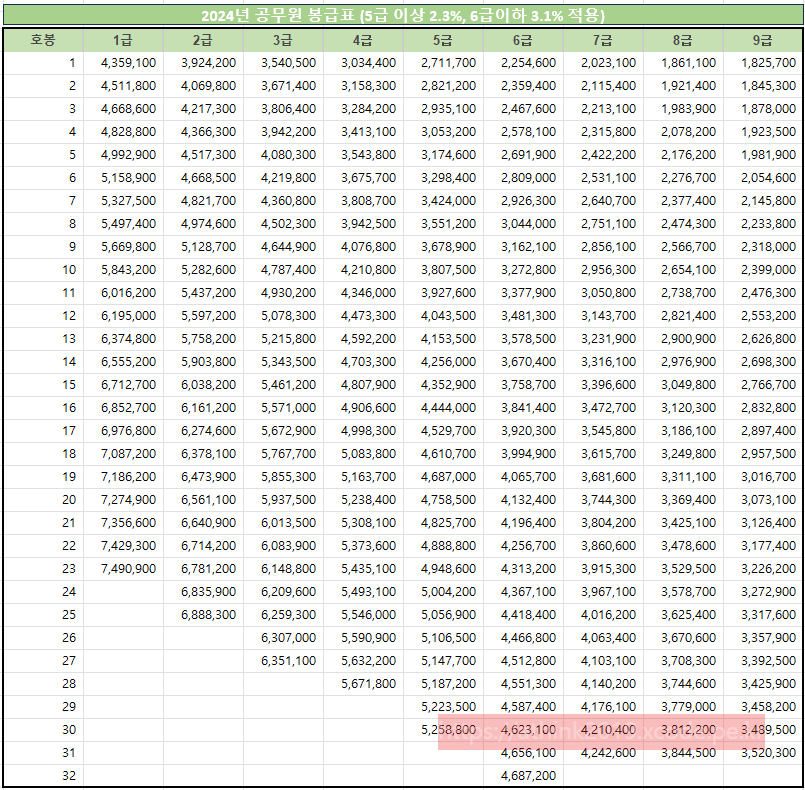Select cell with value 3,841,400
The image size is (805, 790).
coord(523,408)
